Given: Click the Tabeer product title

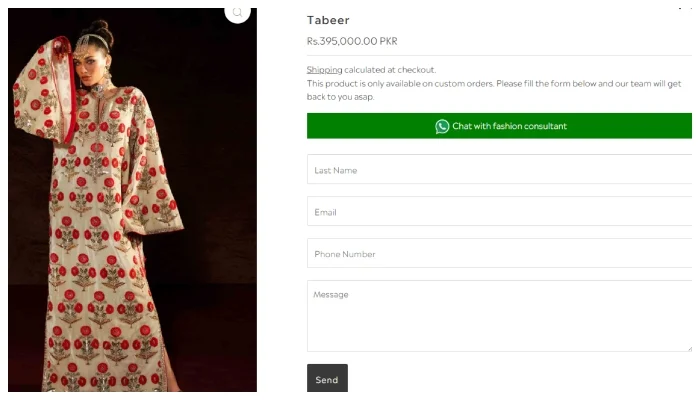Looking at the screenshot, I should pyautogui.click(x=328, y=20).
